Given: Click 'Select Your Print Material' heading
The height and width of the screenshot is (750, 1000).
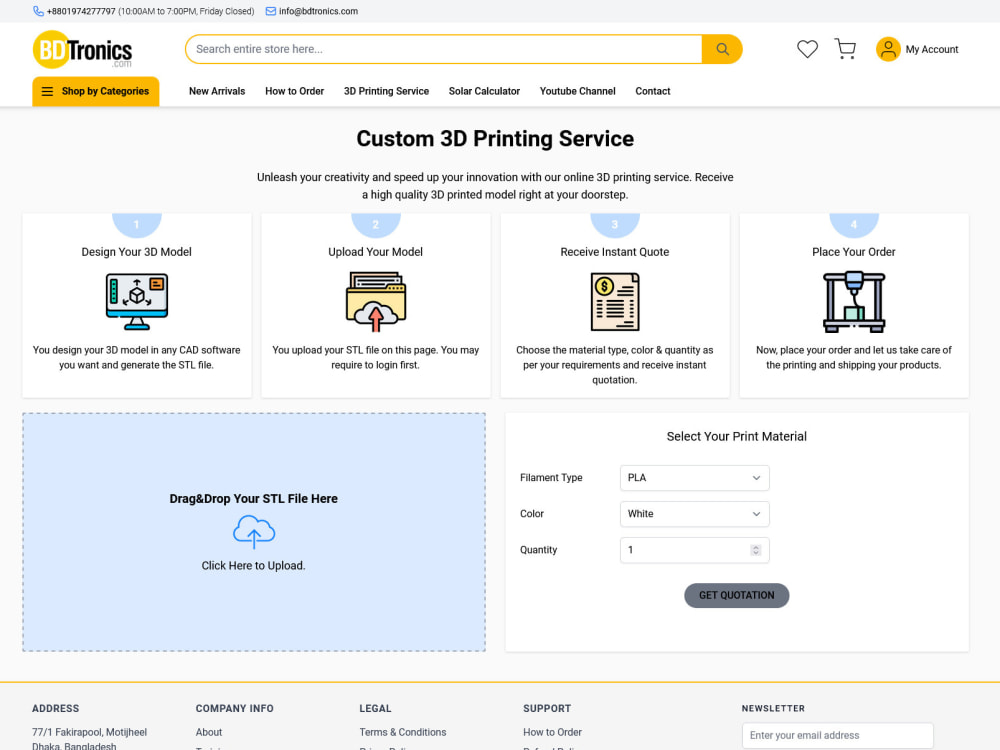Looking at the screenshot, I should pyautogui.click(x=737, y=436).
